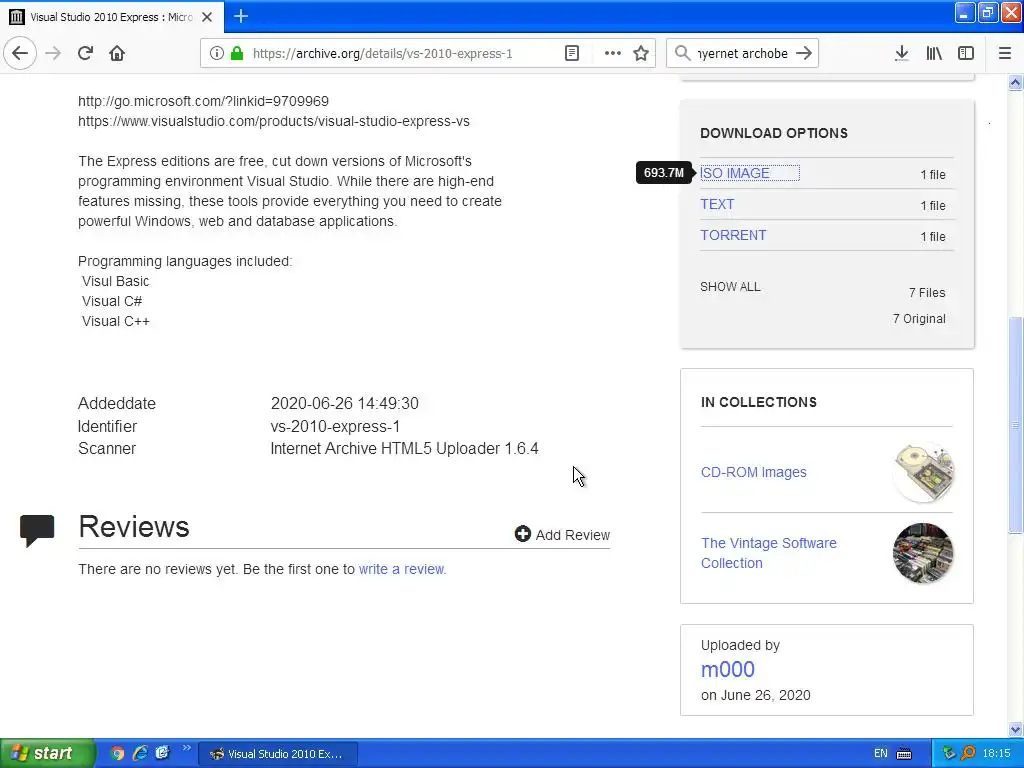This screenshot has width=1024, height=768.
Task: Click the green tray icon left of the magnifier
Action: click(949, 753)
